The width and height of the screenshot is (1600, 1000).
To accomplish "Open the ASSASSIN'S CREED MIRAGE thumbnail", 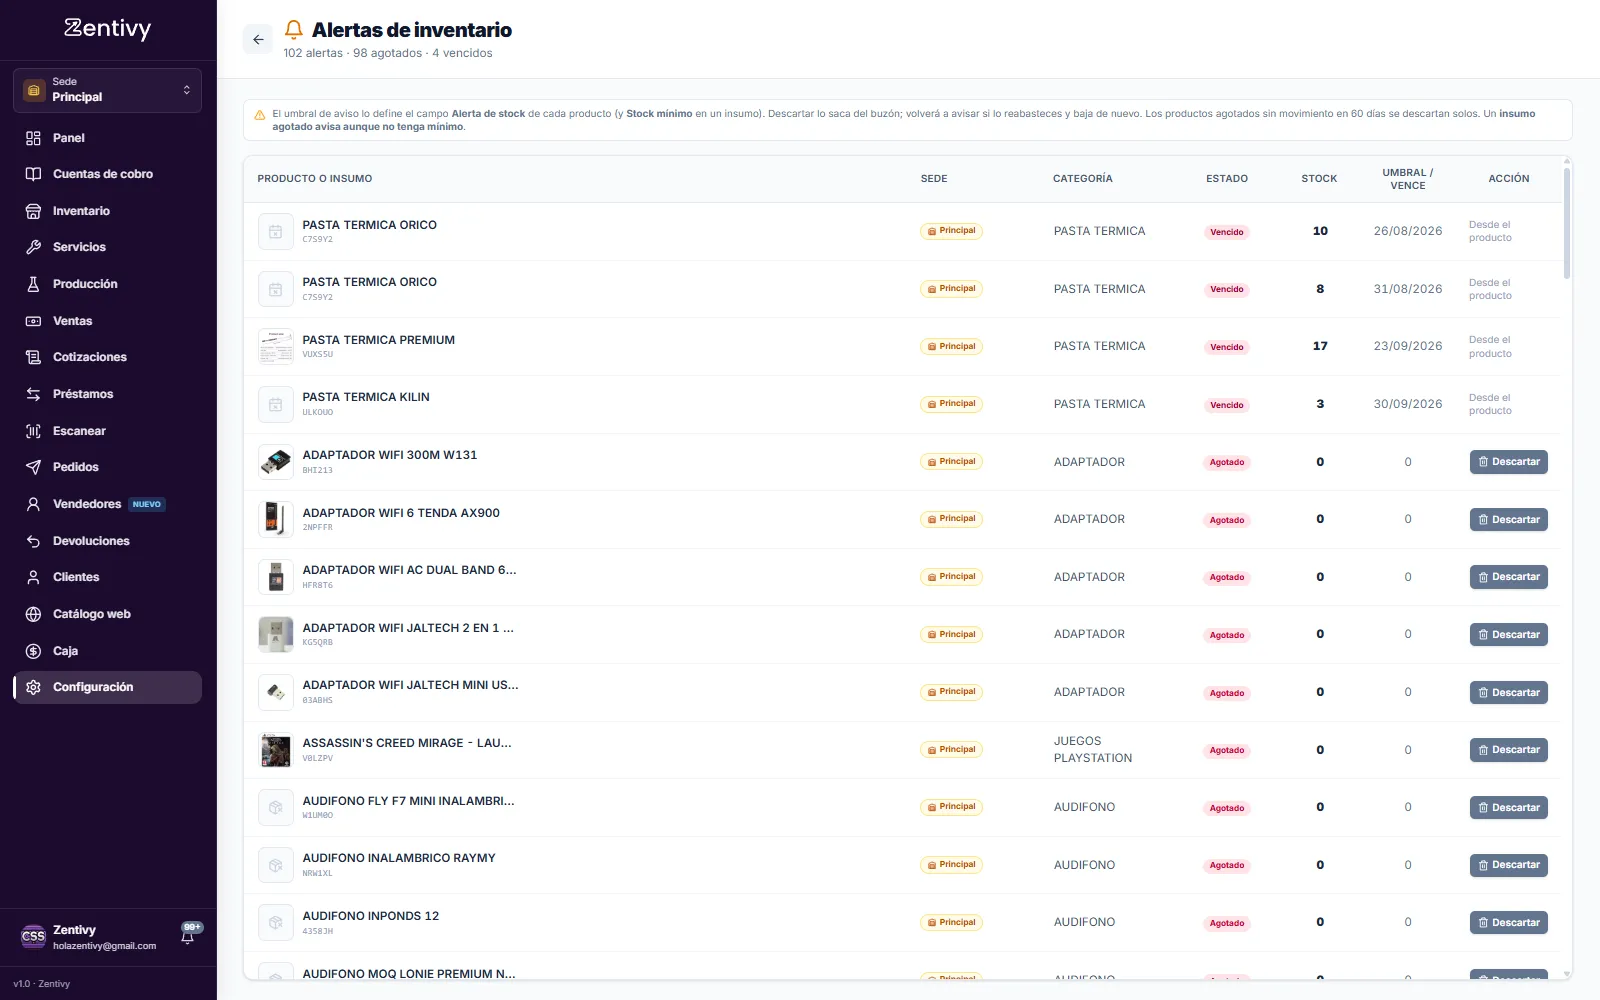I will [x=275, y=750].
